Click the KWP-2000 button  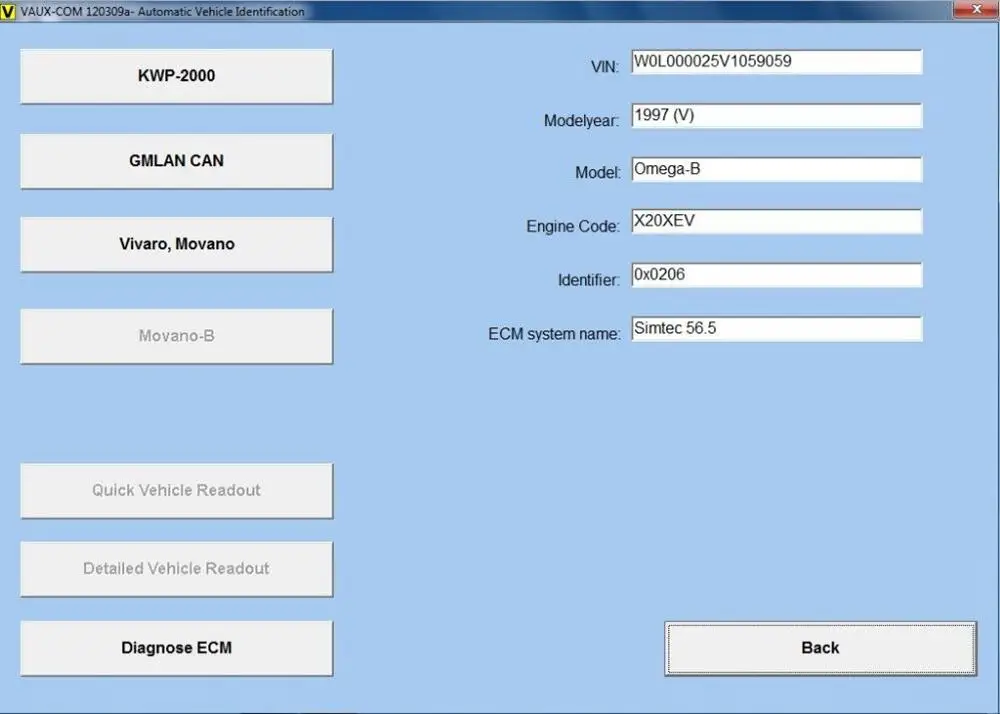[x=177, y=76]
